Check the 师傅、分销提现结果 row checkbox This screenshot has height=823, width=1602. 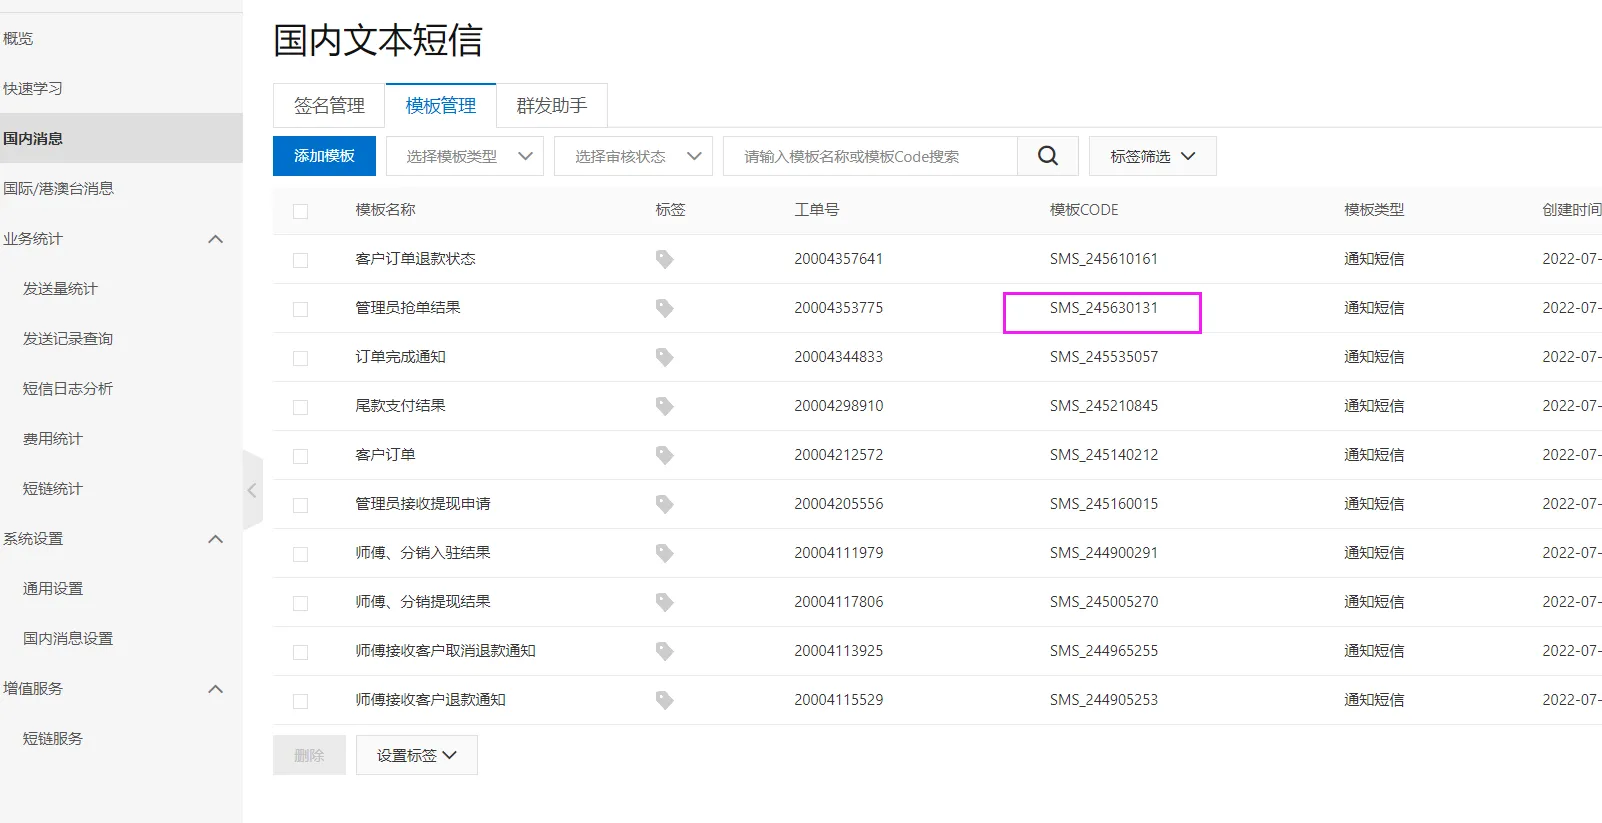tap(300, 603)
